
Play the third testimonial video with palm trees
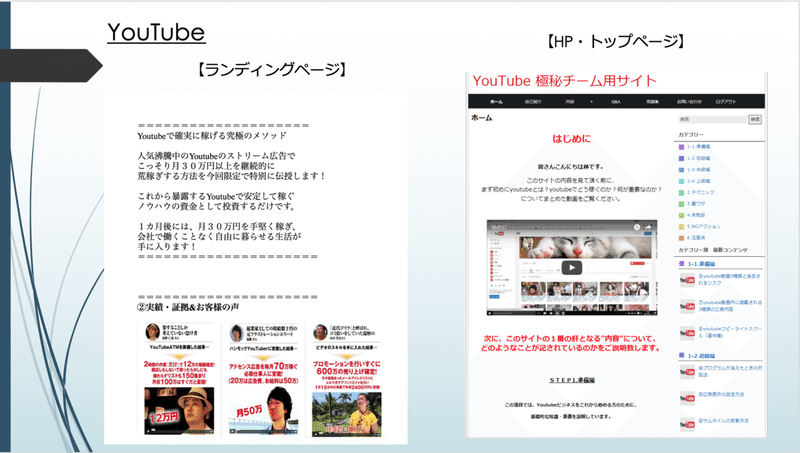pos(347,415)
